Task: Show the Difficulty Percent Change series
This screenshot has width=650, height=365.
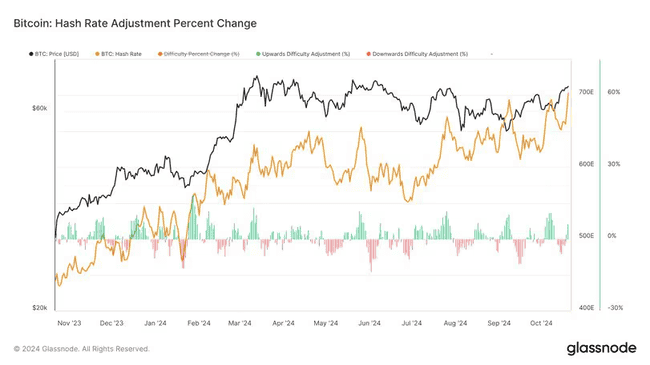Action: 199,54
